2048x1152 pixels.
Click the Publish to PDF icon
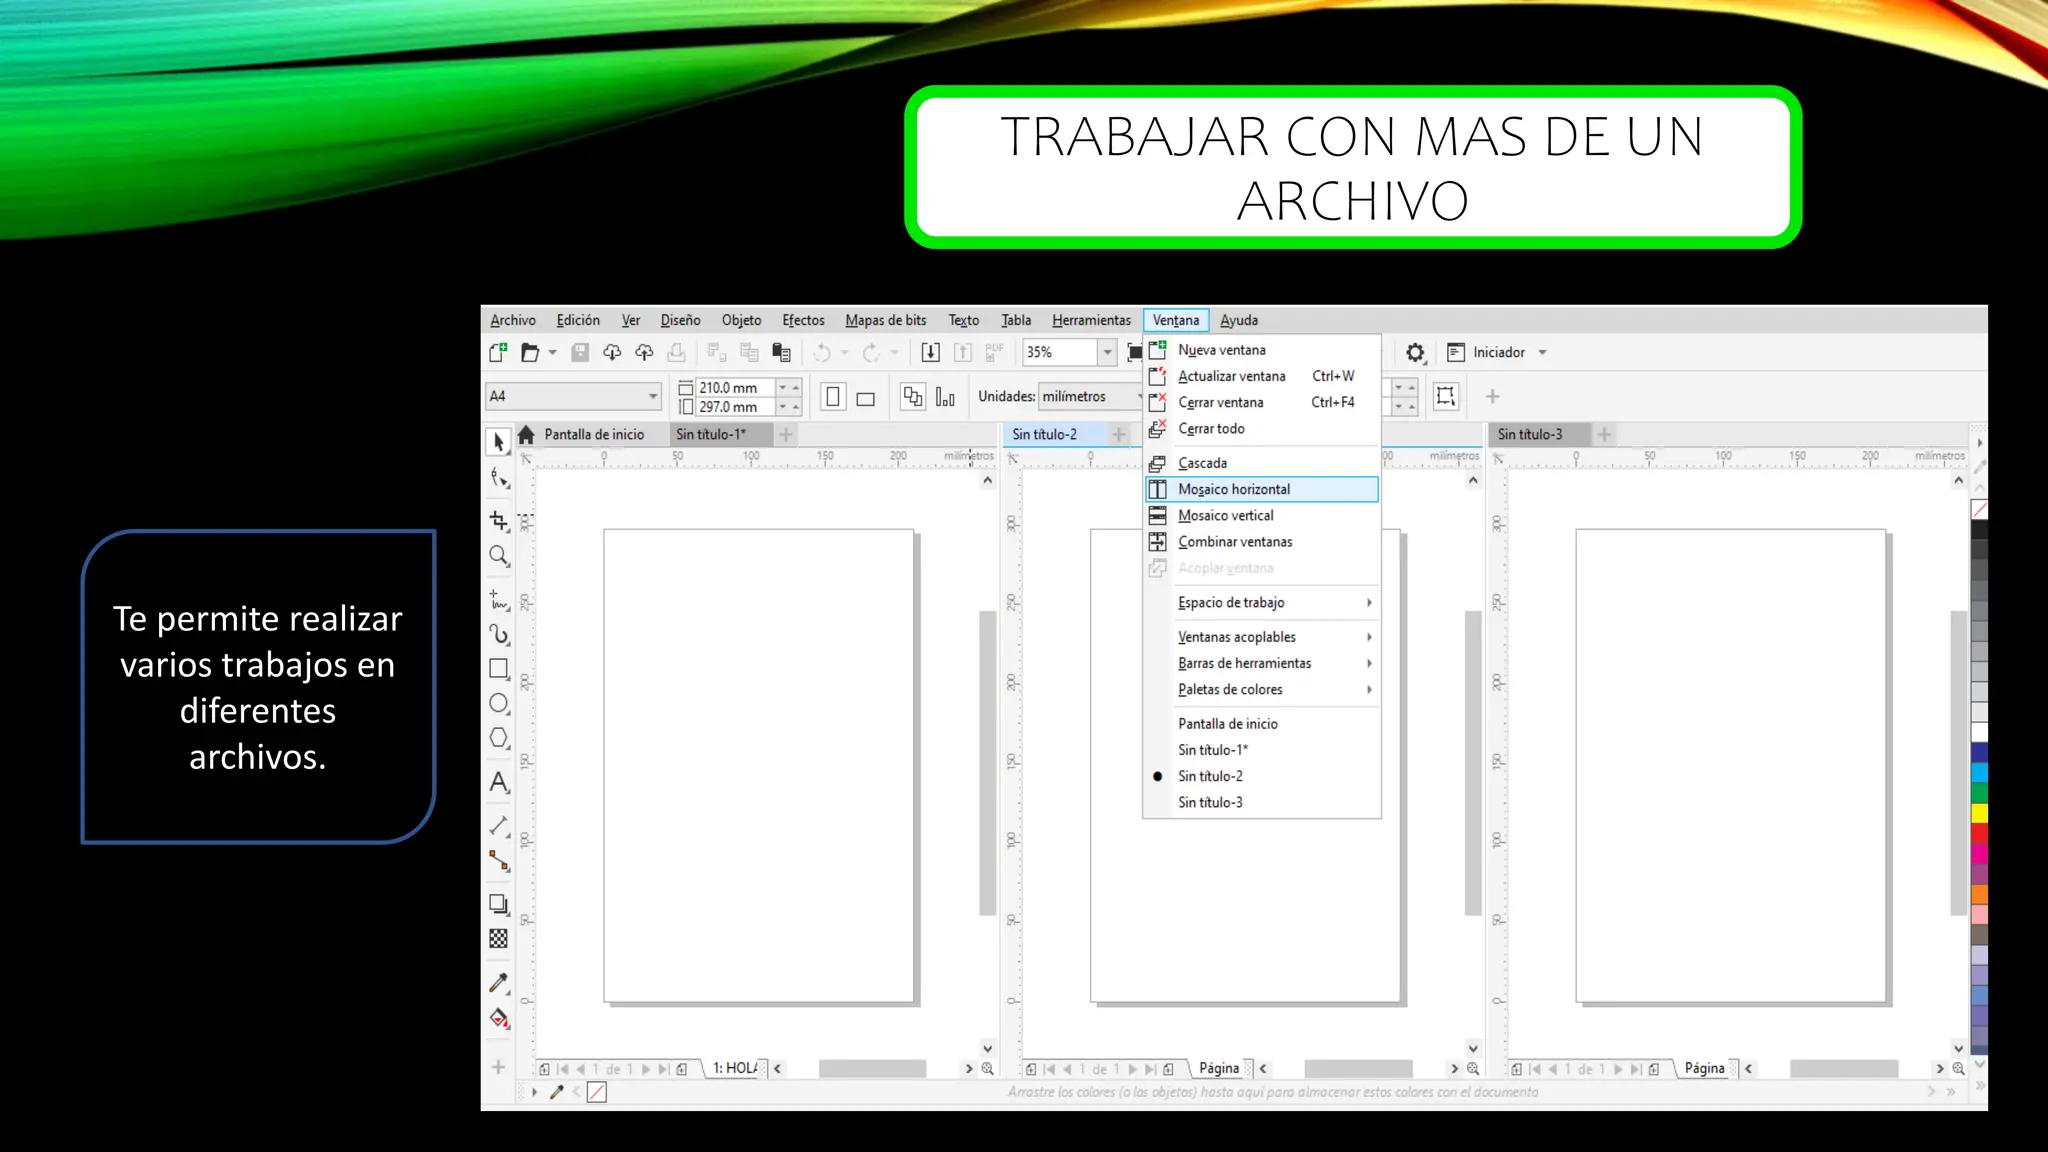[x=994, y=352]
